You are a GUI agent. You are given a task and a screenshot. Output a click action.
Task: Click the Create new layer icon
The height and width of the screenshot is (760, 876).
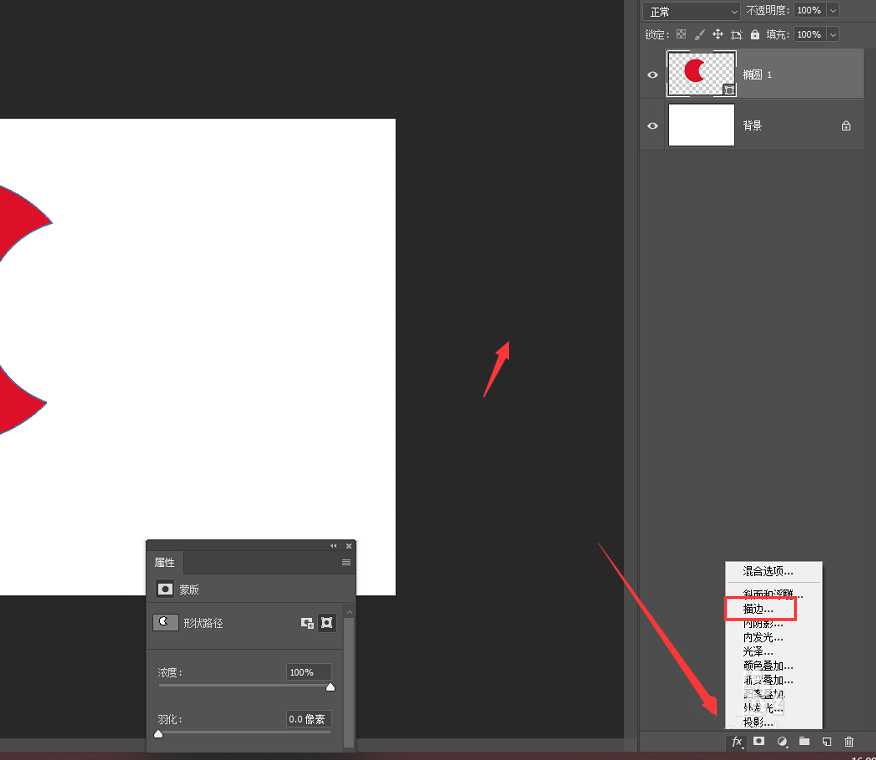coord(827,742)
